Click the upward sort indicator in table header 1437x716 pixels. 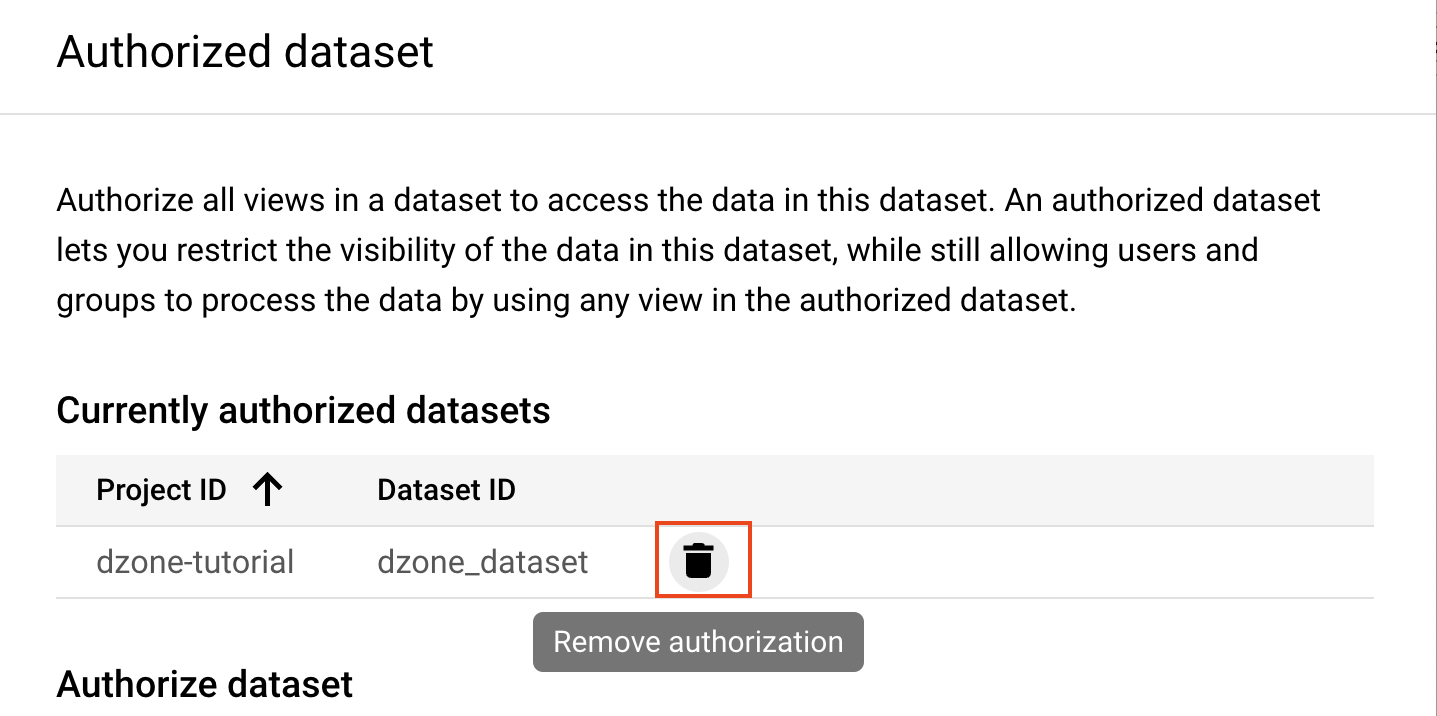tap(268, 489)
